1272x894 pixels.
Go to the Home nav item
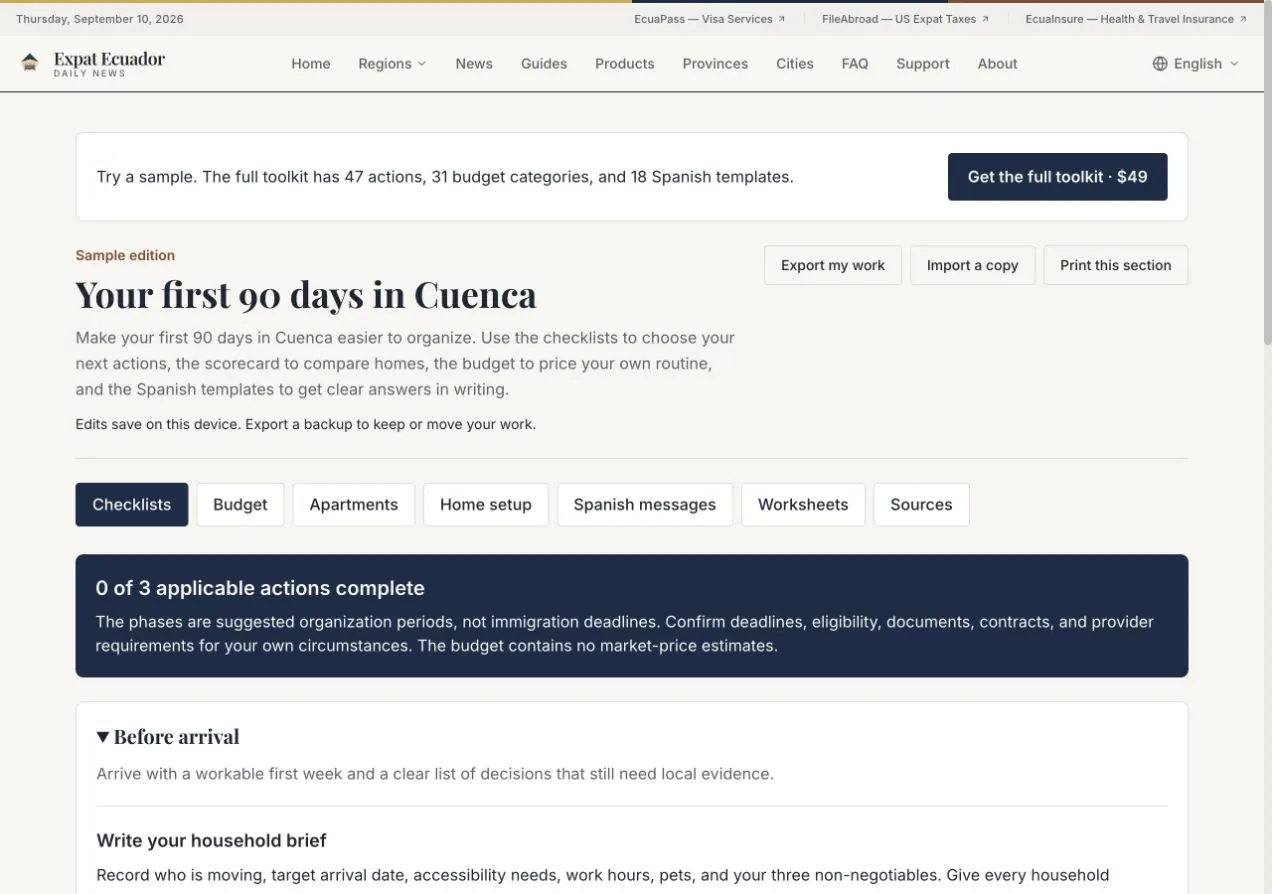(x=311, y=63)
